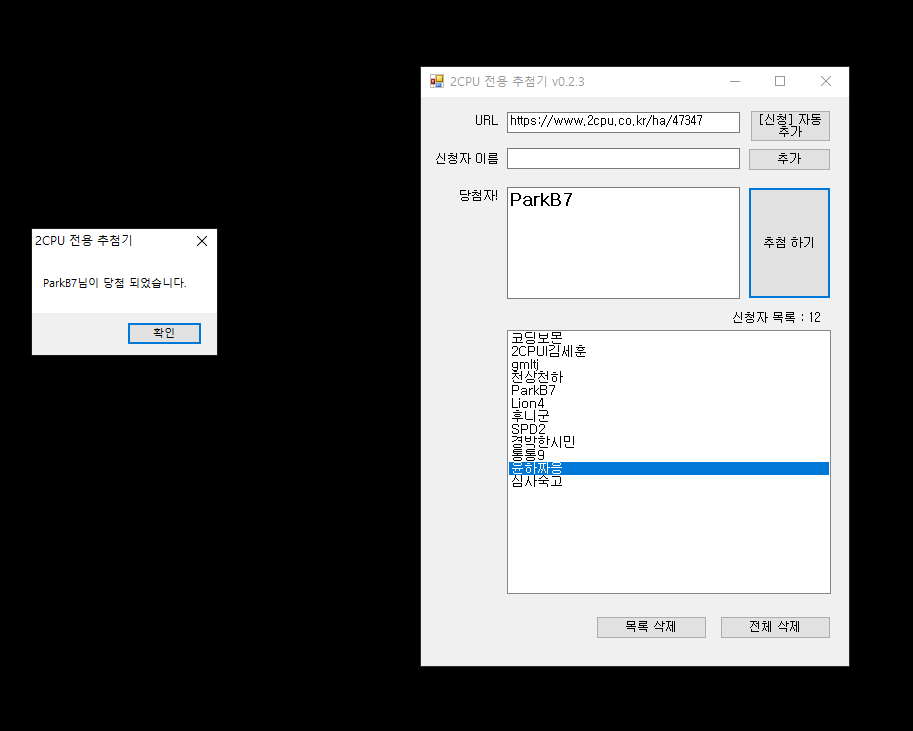Click the 전체 삭제 button

click(775, 627)
